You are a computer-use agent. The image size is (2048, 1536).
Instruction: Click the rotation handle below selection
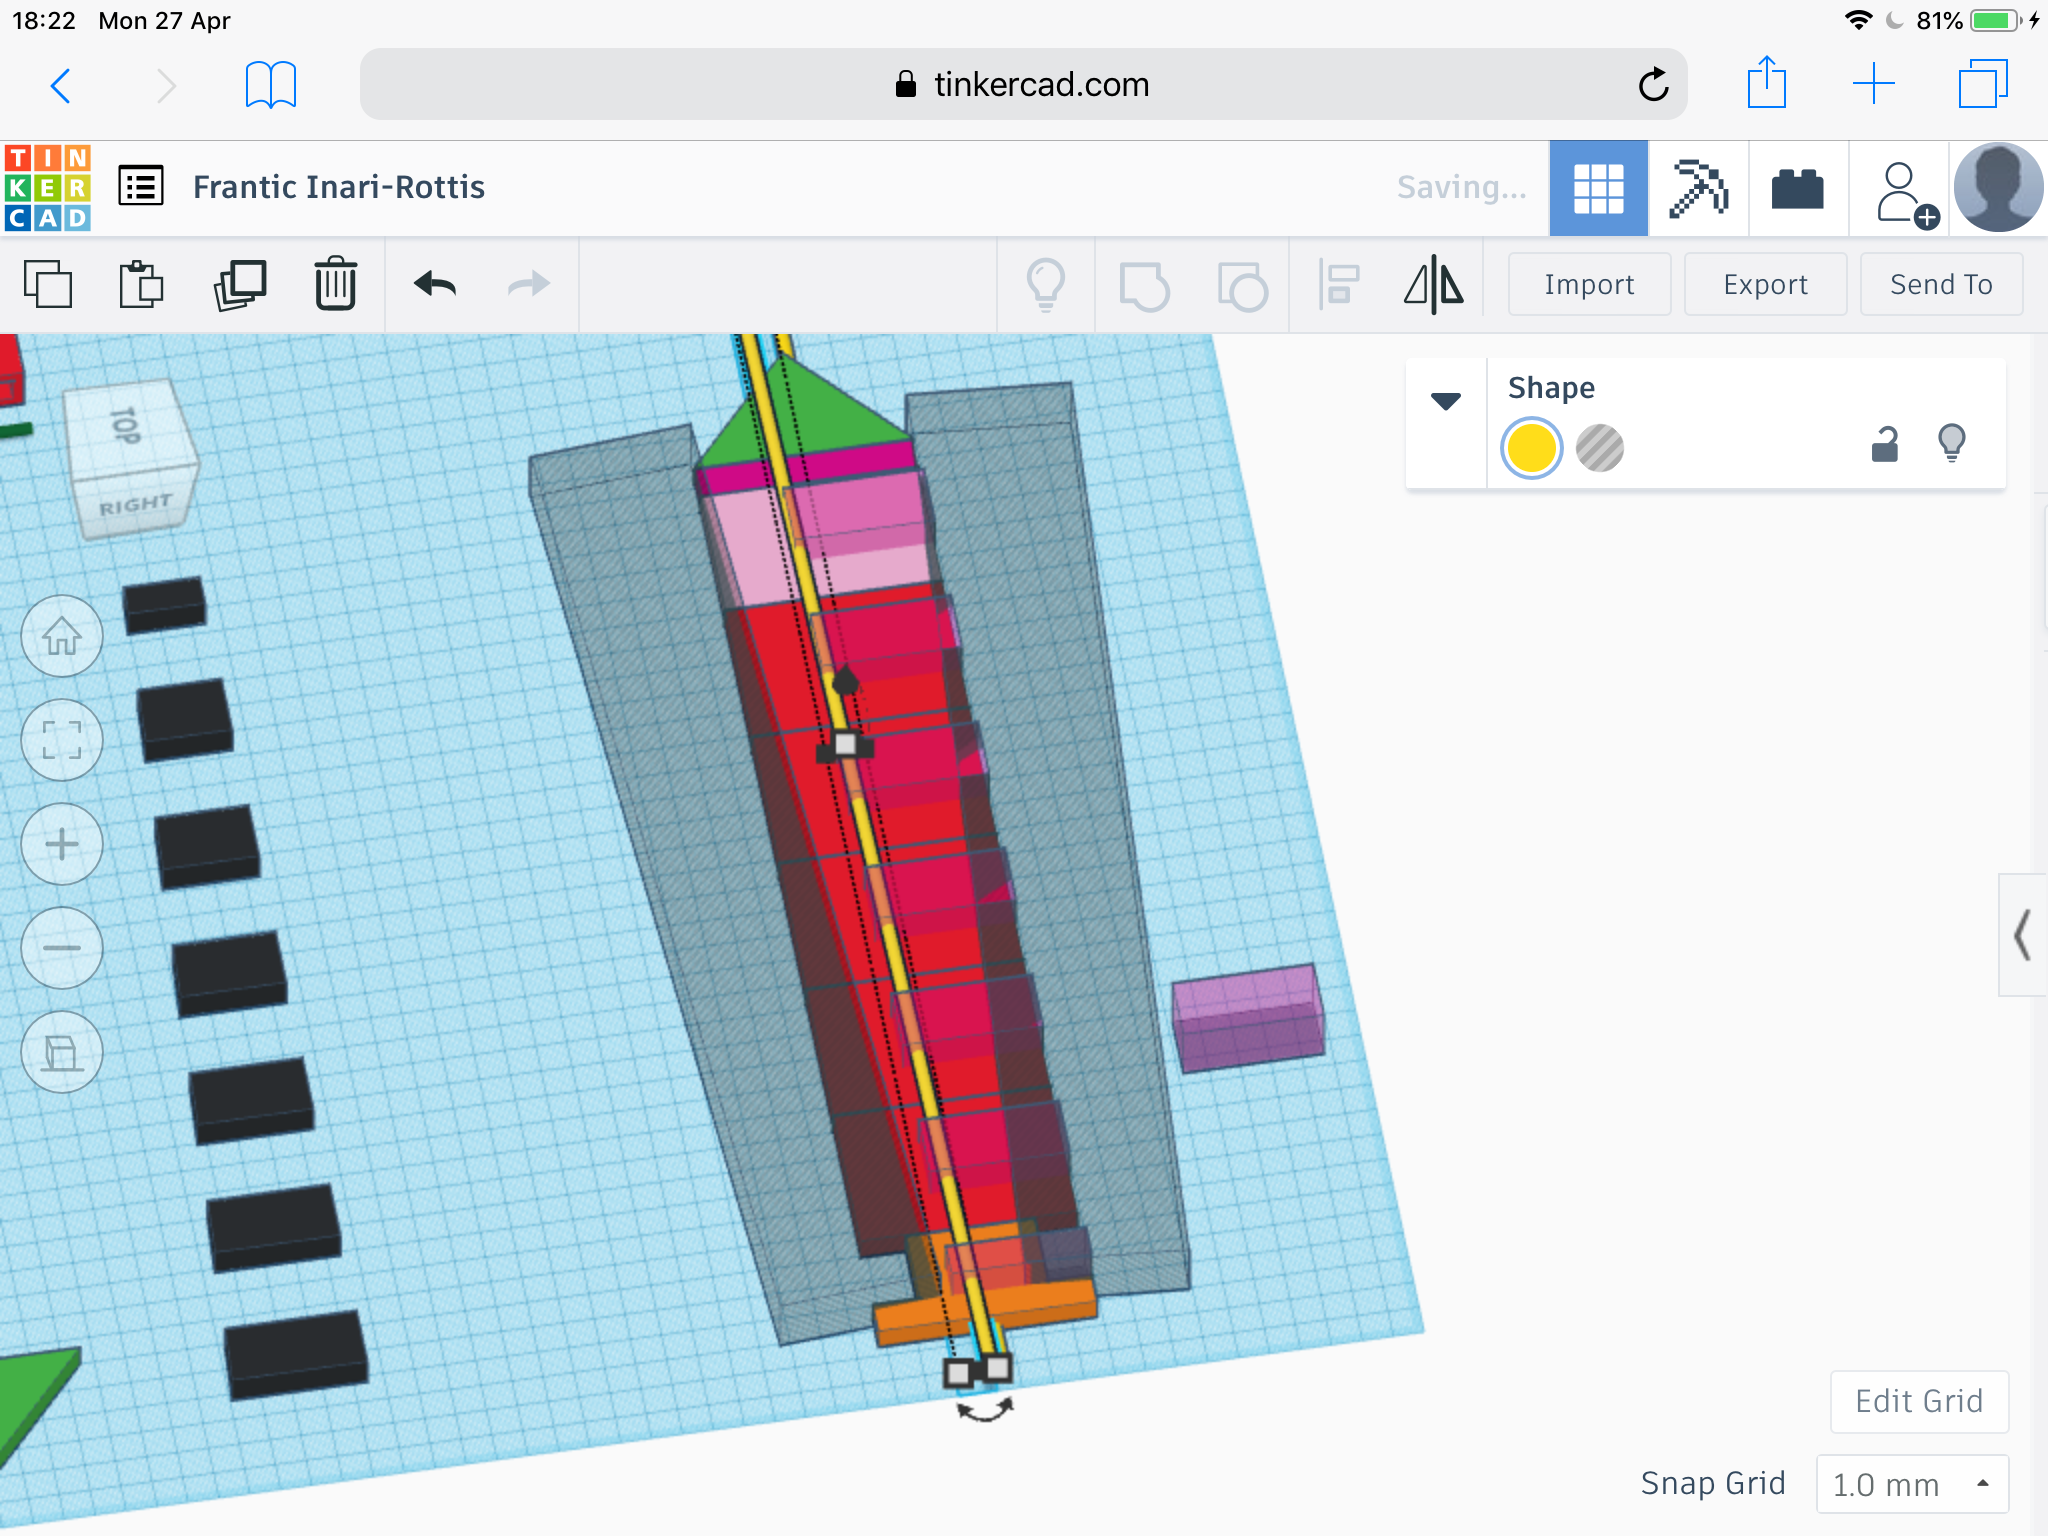click(x=985, y=1410)
